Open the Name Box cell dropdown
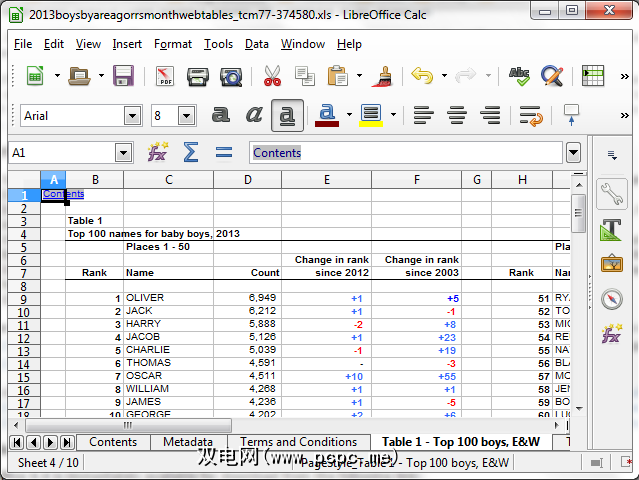 123,153
